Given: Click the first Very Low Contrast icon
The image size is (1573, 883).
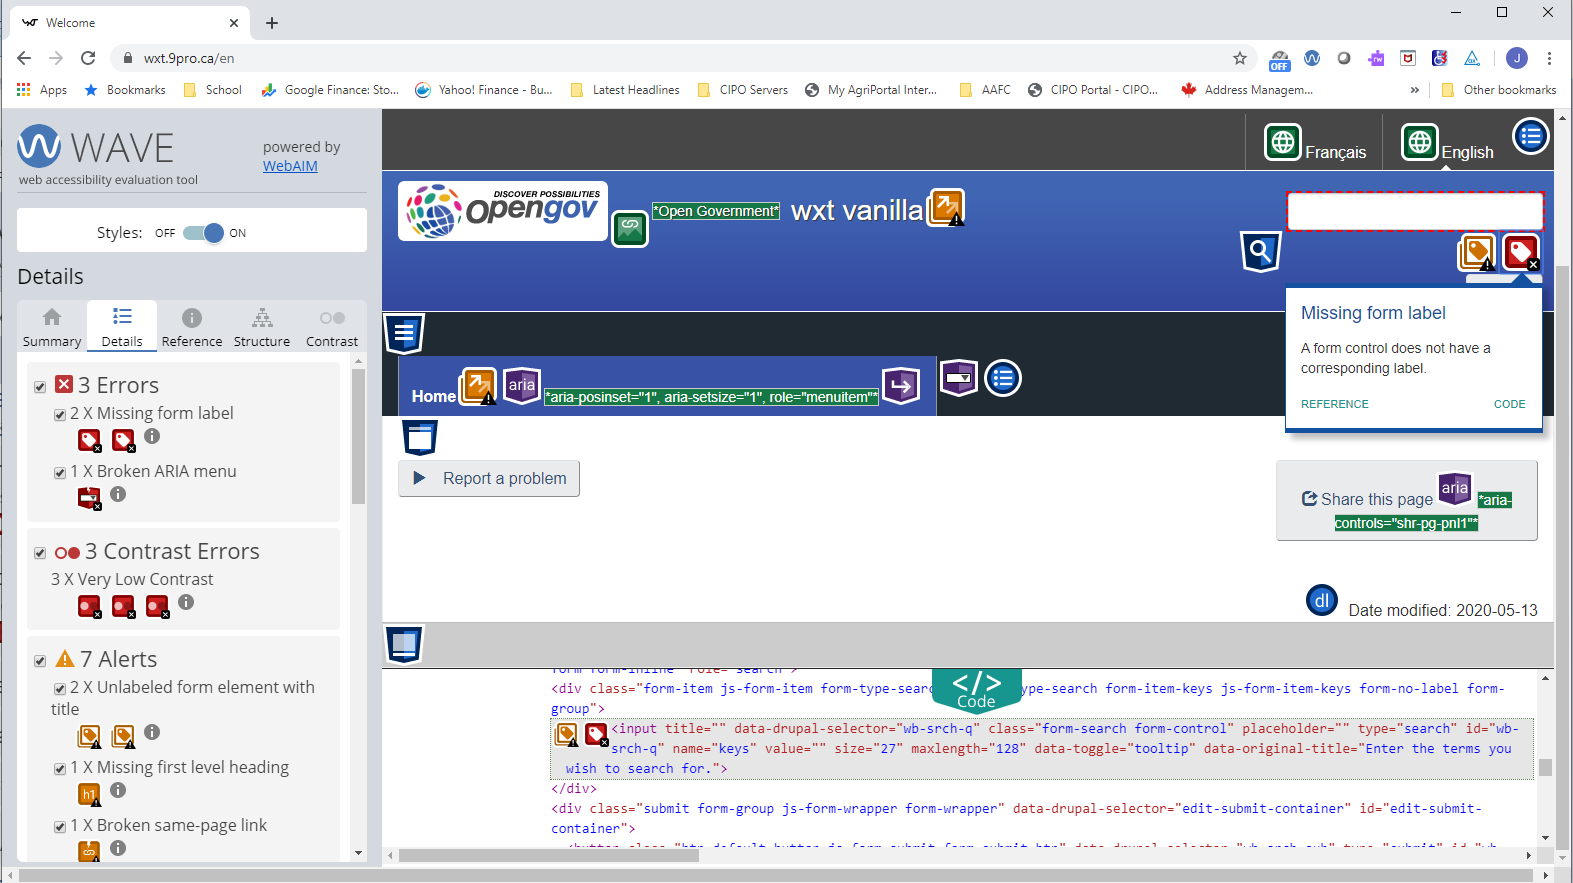Looking at the screenshot, I should (90, 606).
